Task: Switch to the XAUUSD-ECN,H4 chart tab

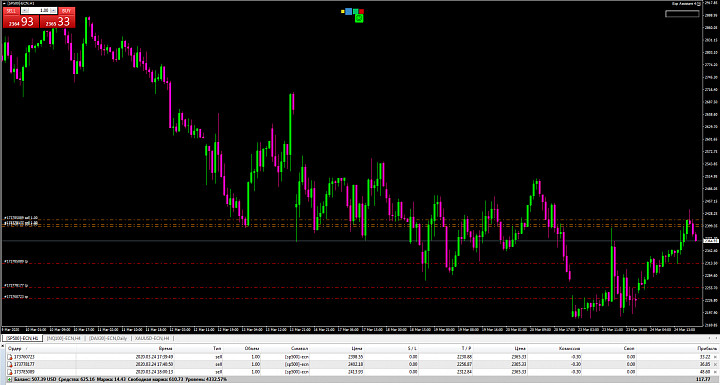Action: [x=152, y=338]
